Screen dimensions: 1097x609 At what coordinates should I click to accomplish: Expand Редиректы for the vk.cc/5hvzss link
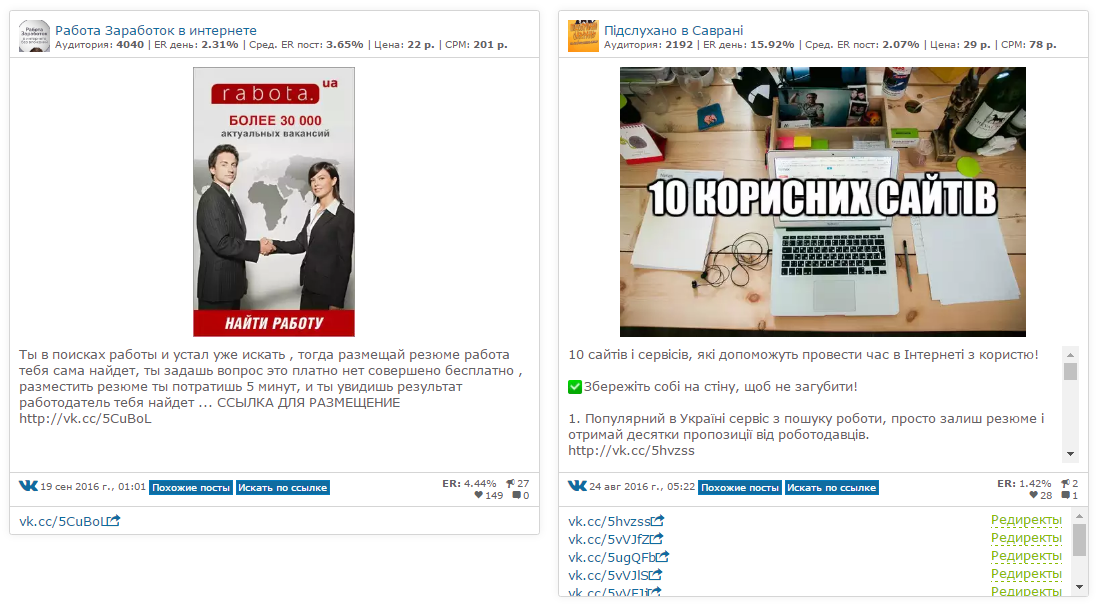(1026, 520)
